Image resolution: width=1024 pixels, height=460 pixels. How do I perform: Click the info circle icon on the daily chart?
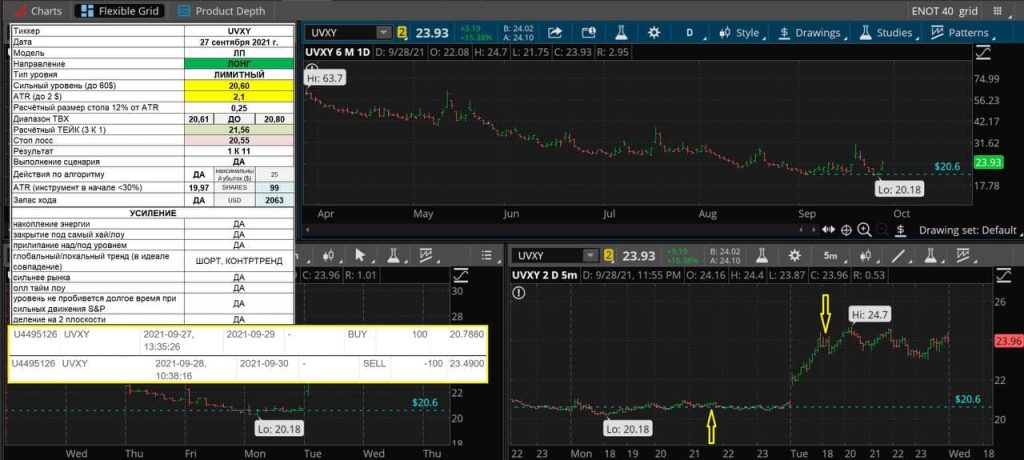tap(312, 69)
